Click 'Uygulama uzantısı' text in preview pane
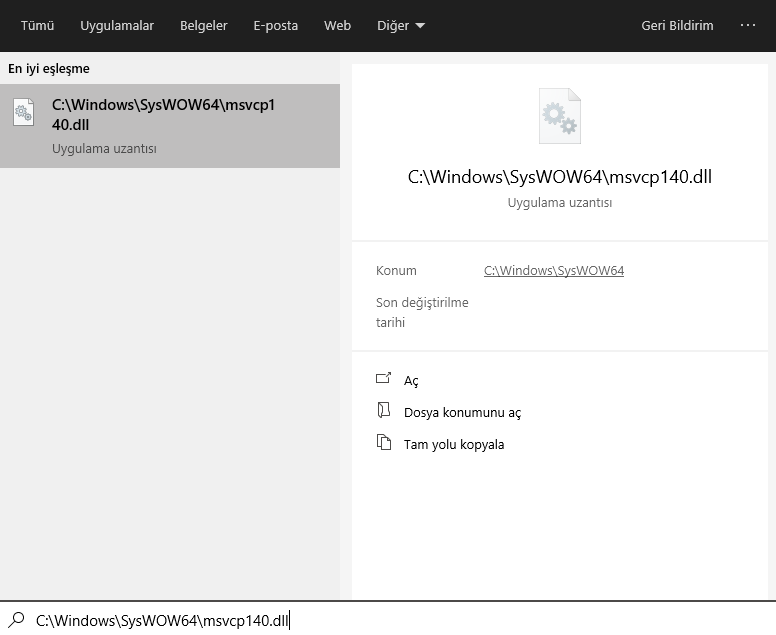 [x=560, y=202]
